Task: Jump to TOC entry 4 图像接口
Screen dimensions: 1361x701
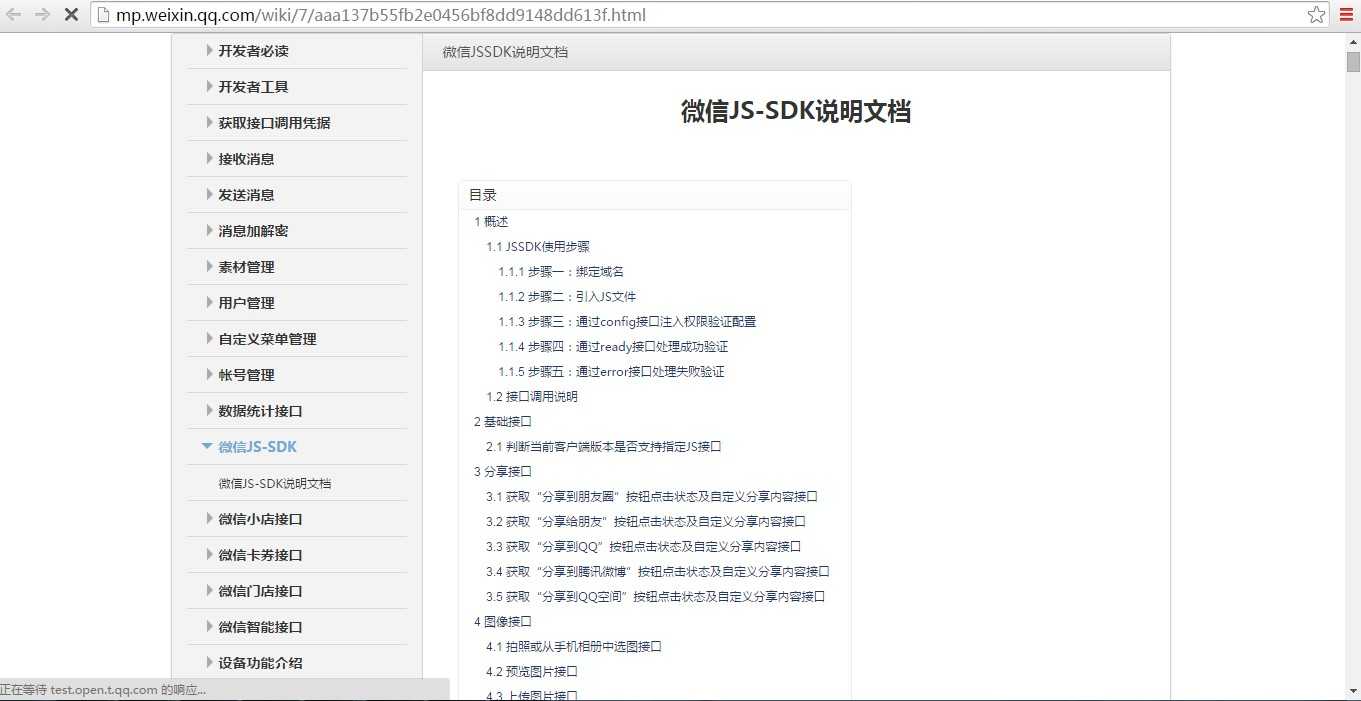Action: 503,622
